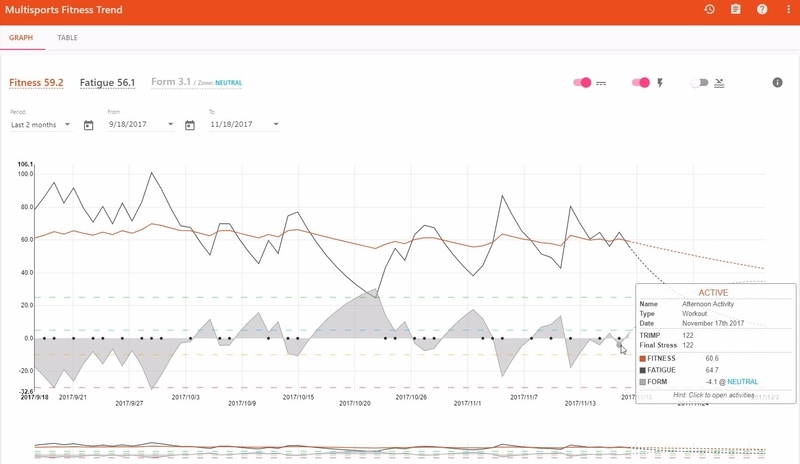This screenshot has height=464, width=800.
Task: Open the three-dot more options menu
Action: [788, 9]
